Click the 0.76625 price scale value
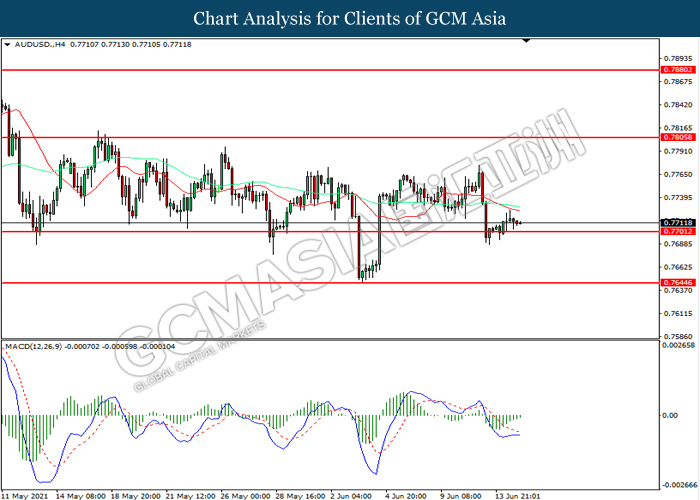Viewport: 700px width, 500px height. click(x=679, y=267)
